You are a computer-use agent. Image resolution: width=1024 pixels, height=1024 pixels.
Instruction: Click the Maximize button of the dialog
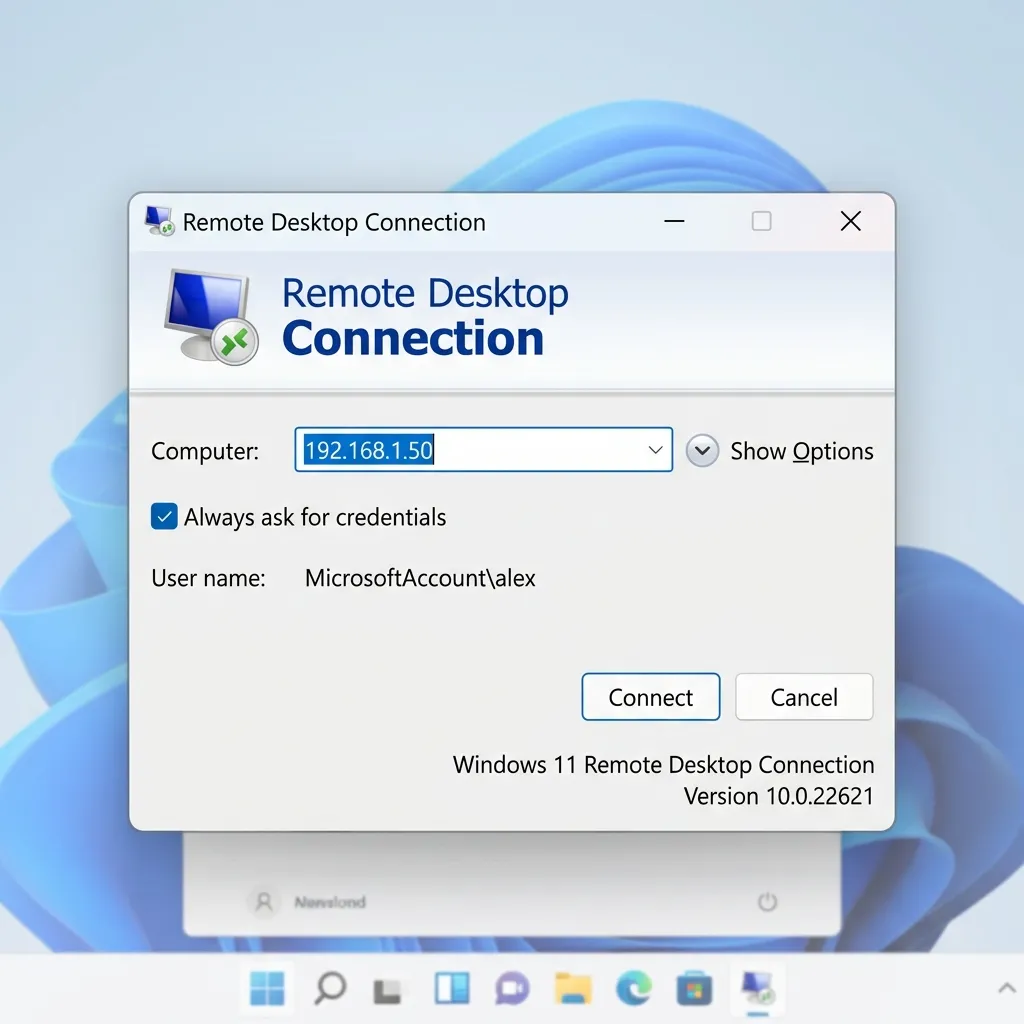point(761,221)
